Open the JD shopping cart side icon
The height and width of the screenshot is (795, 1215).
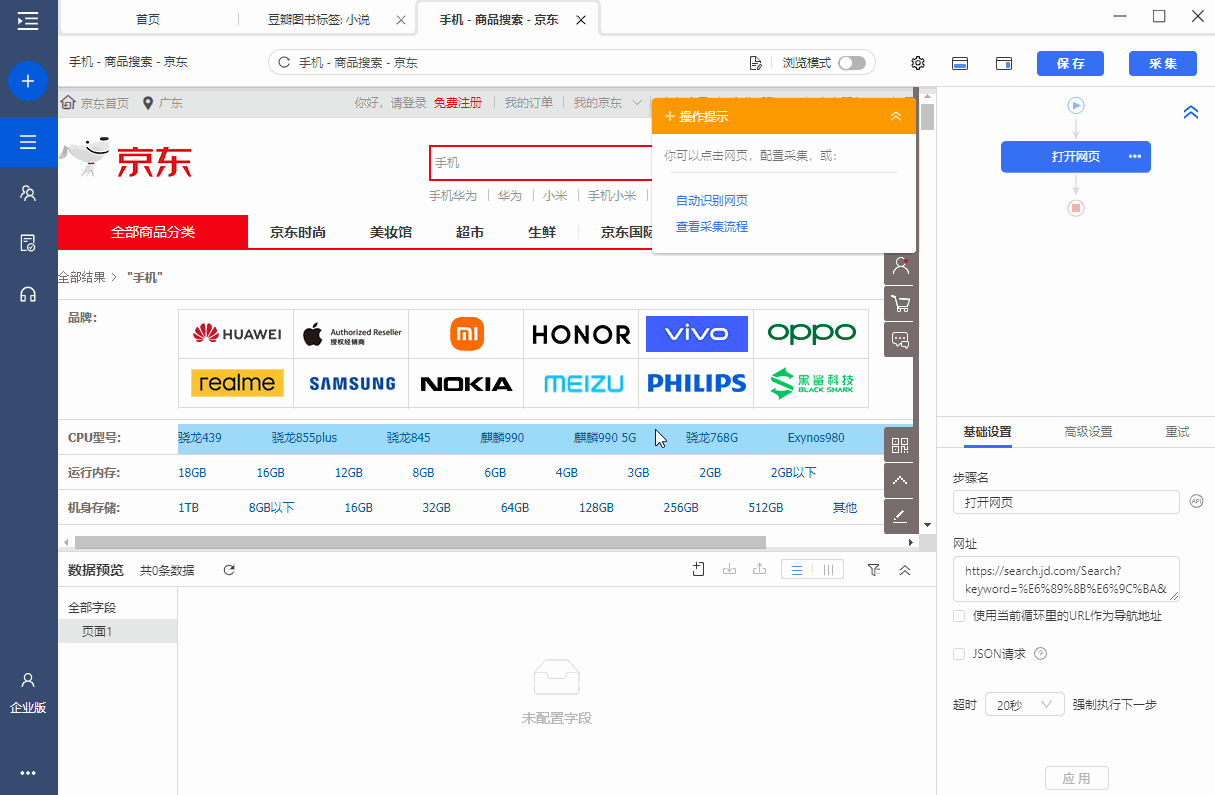coord(901,303)
